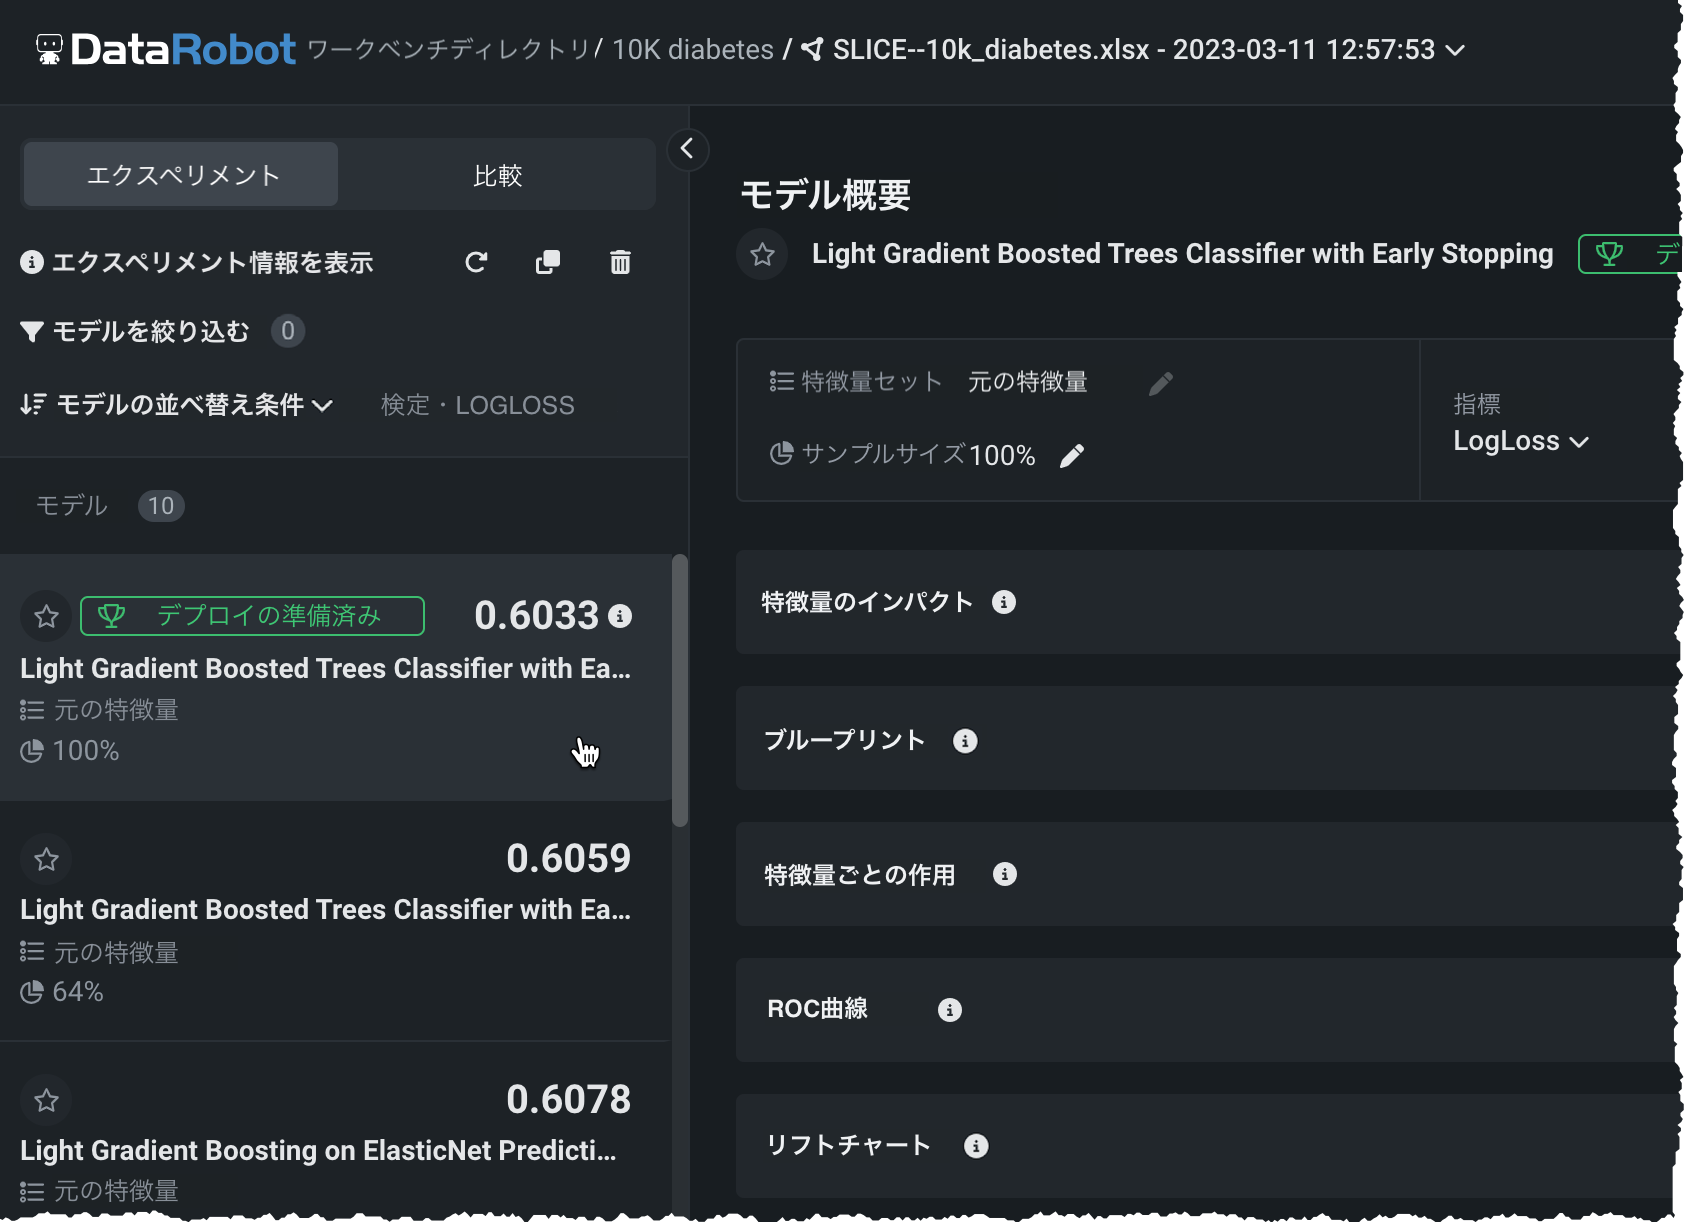Collapse the left panel with chevron button
Image resolution: width=1684 pixels, height=1222 pixels.
687,149
